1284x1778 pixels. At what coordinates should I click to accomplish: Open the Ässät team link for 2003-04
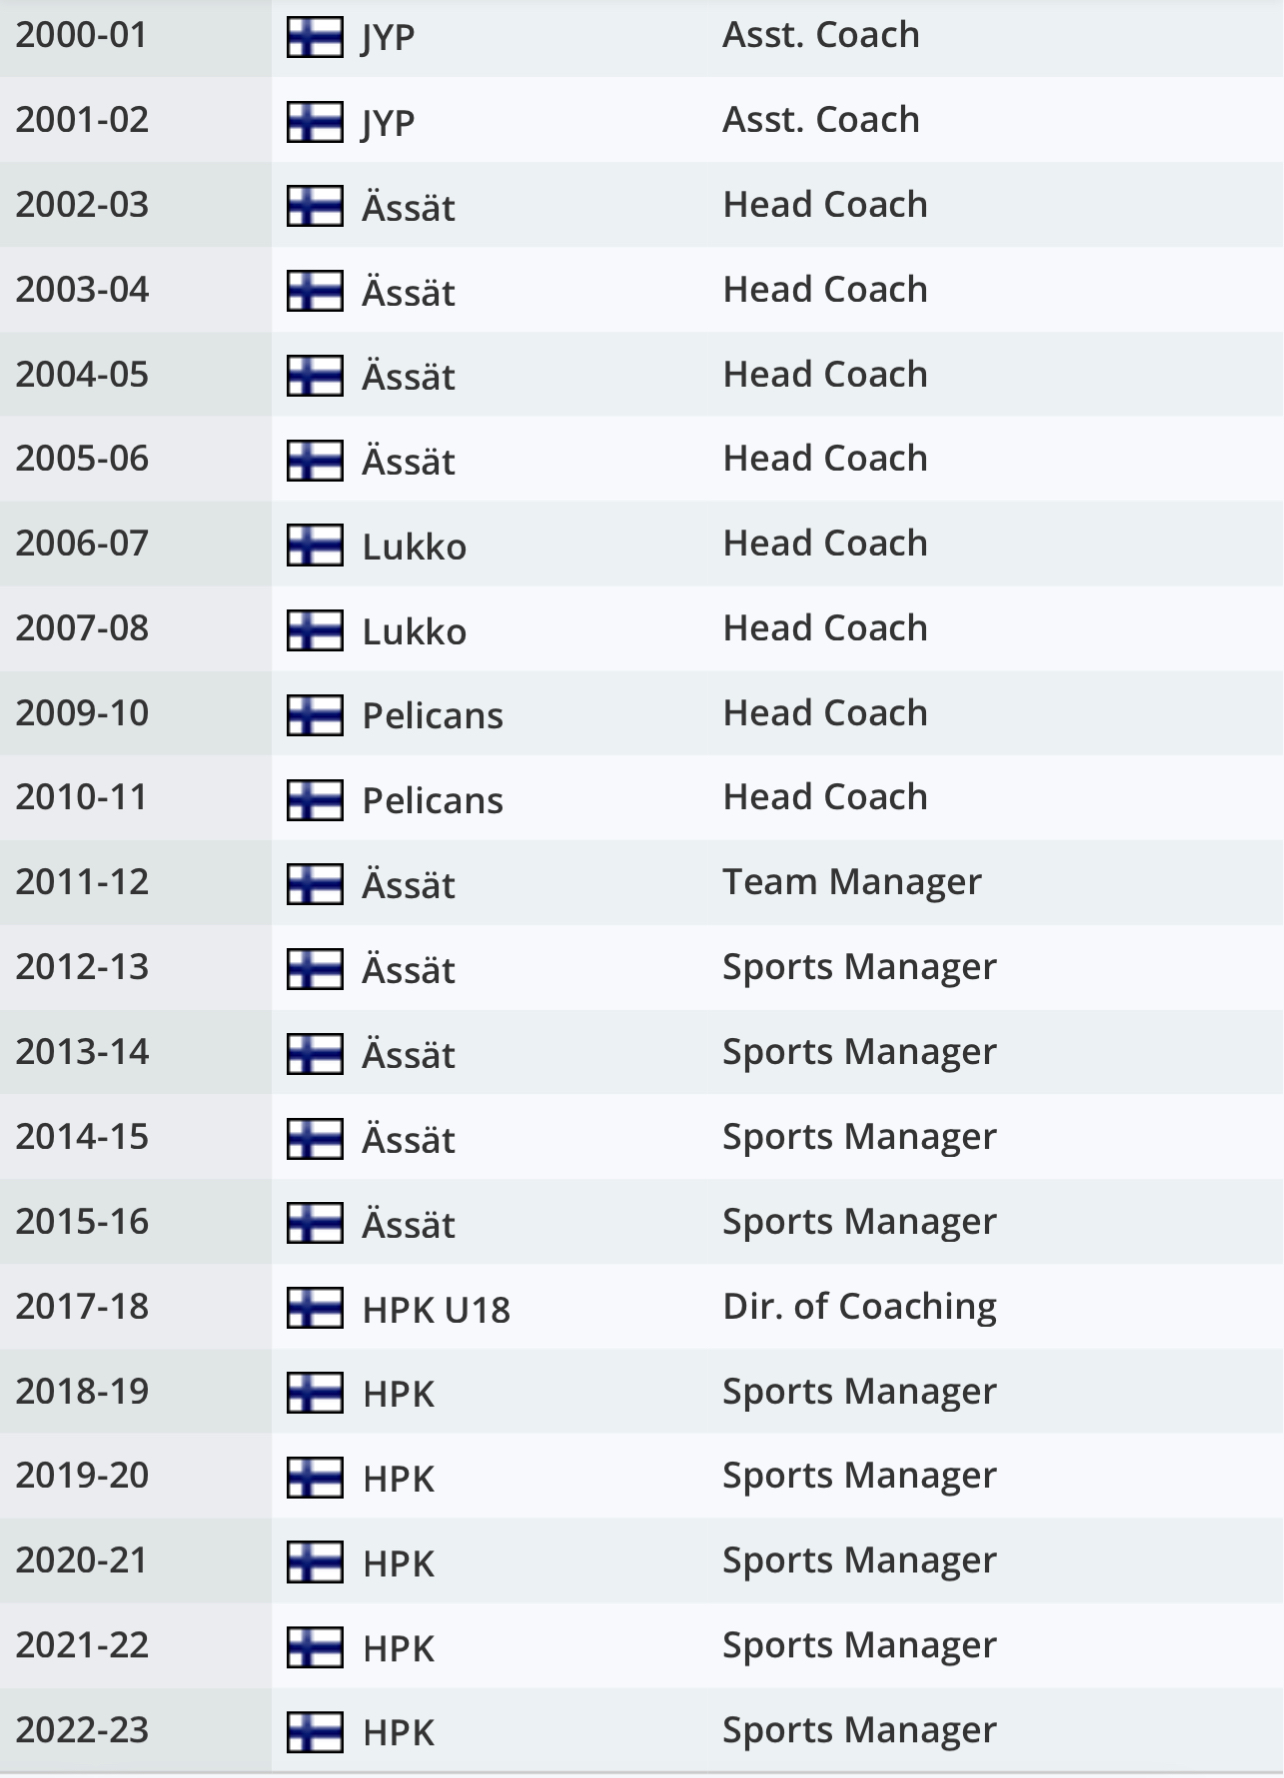tap(408, 291)
